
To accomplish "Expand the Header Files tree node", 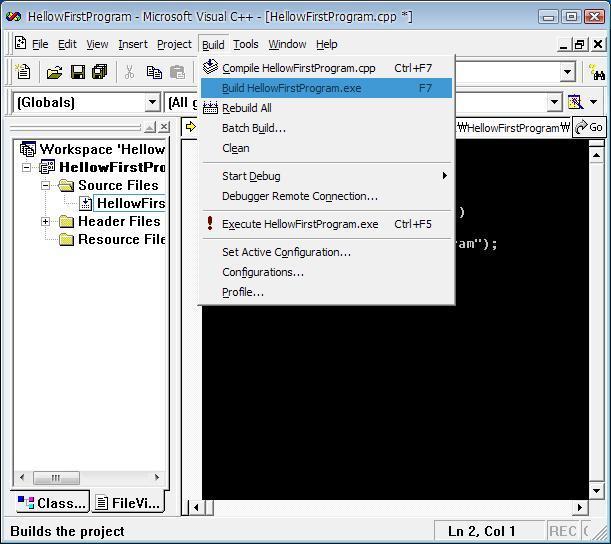I will 46,221.
